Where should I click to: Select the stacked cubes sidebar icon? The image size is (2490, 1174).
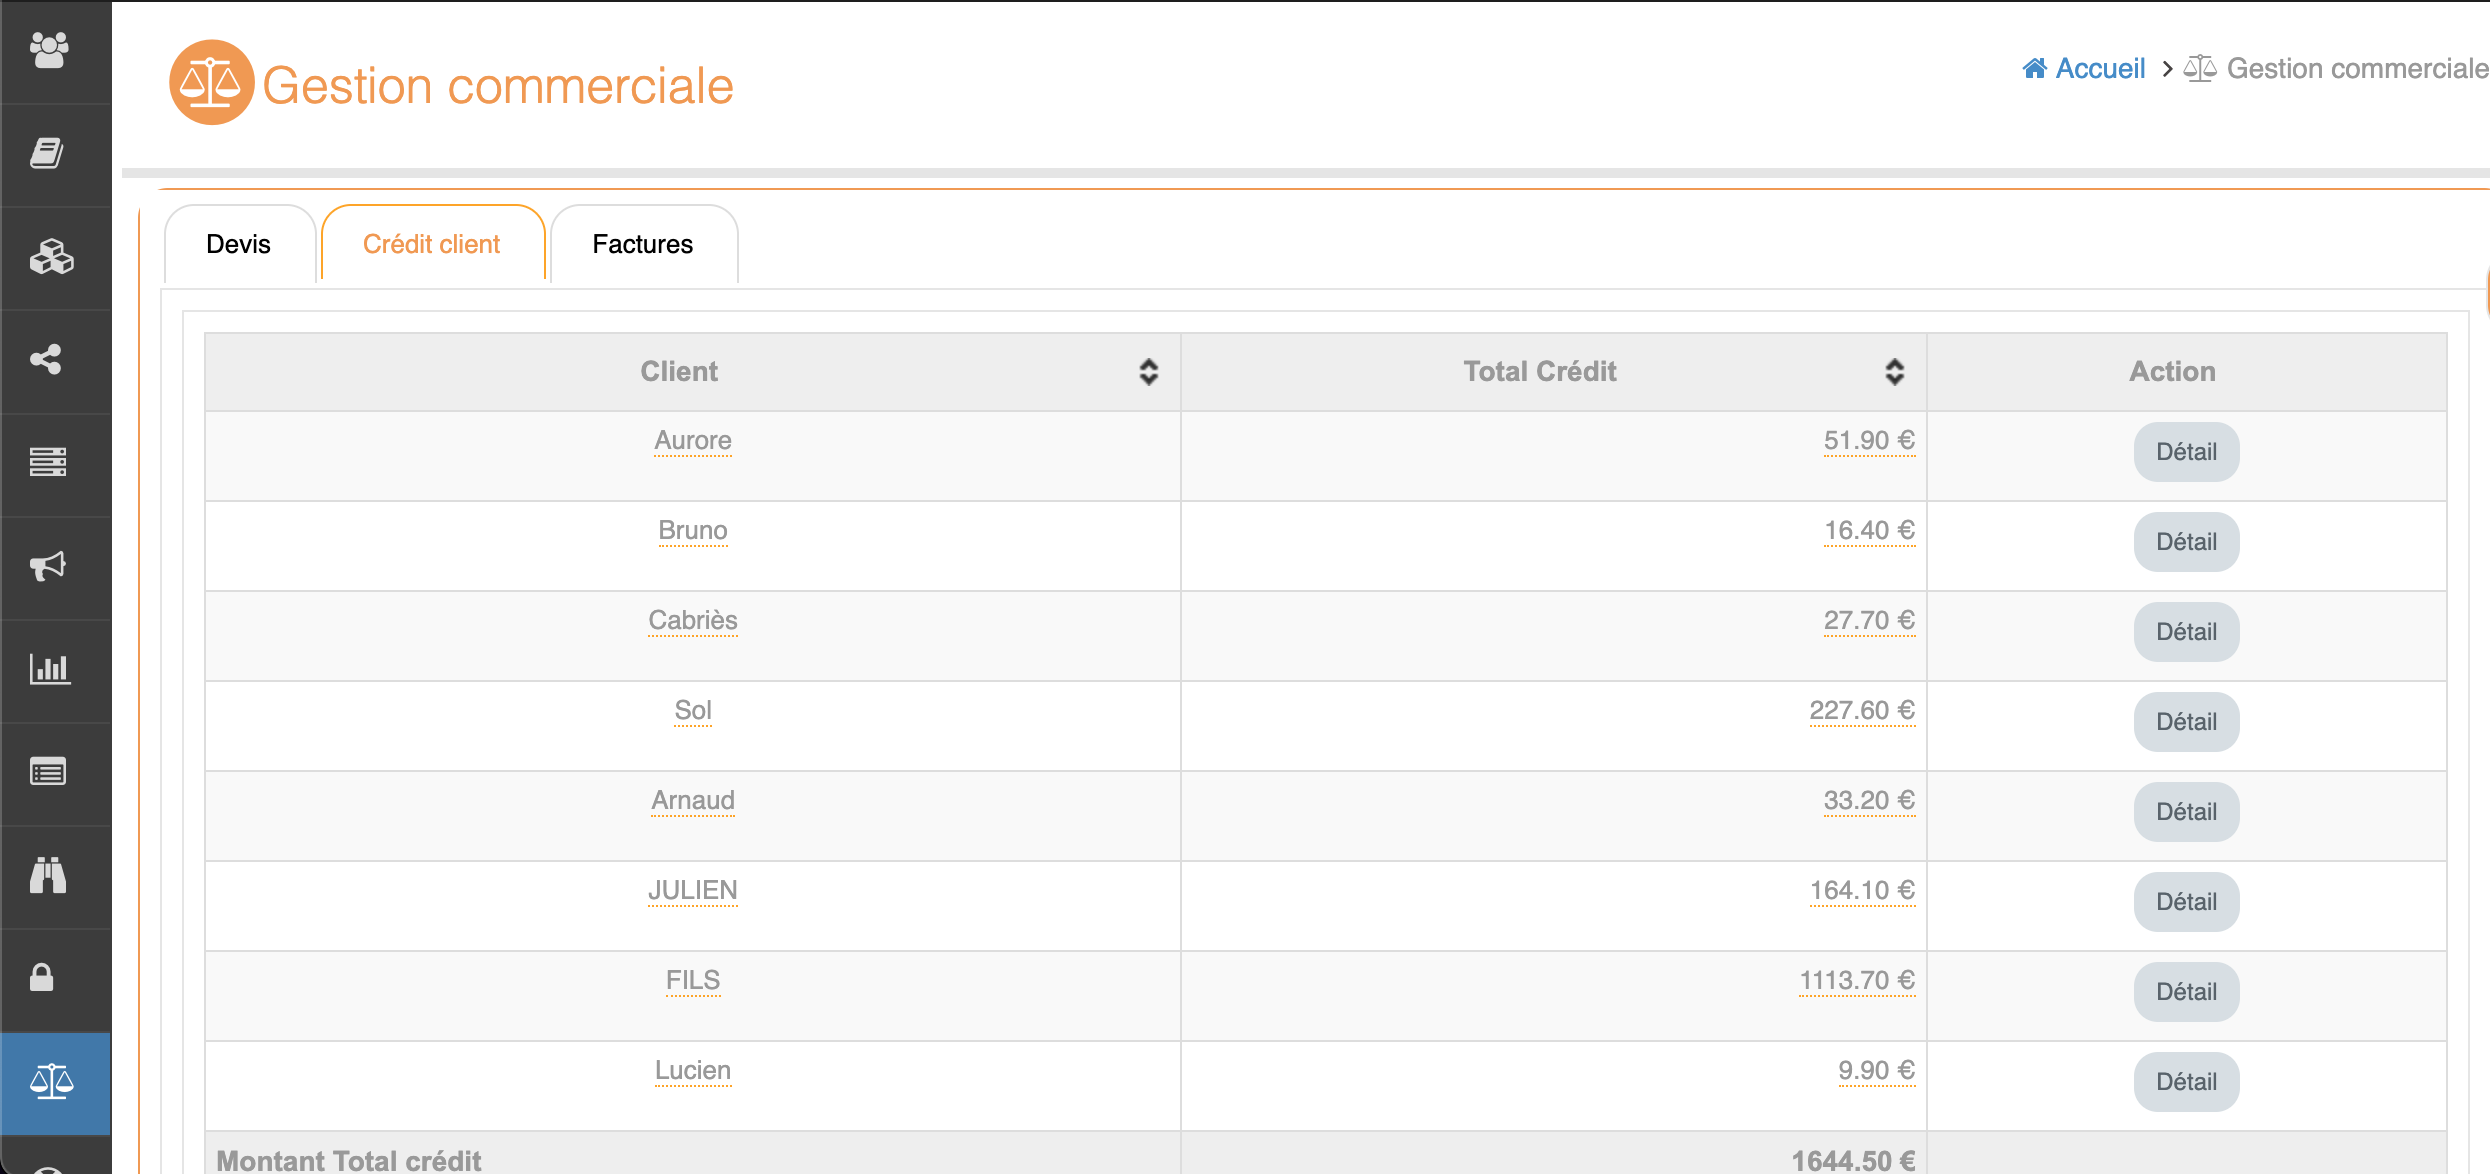[x=51, y=257]
